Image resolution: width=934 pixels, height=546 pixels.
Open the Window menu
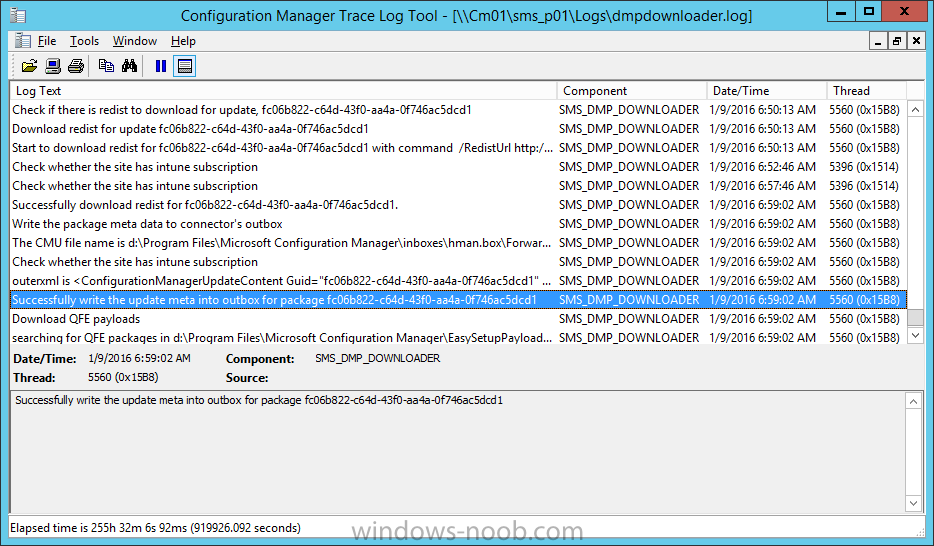[135, 41]
